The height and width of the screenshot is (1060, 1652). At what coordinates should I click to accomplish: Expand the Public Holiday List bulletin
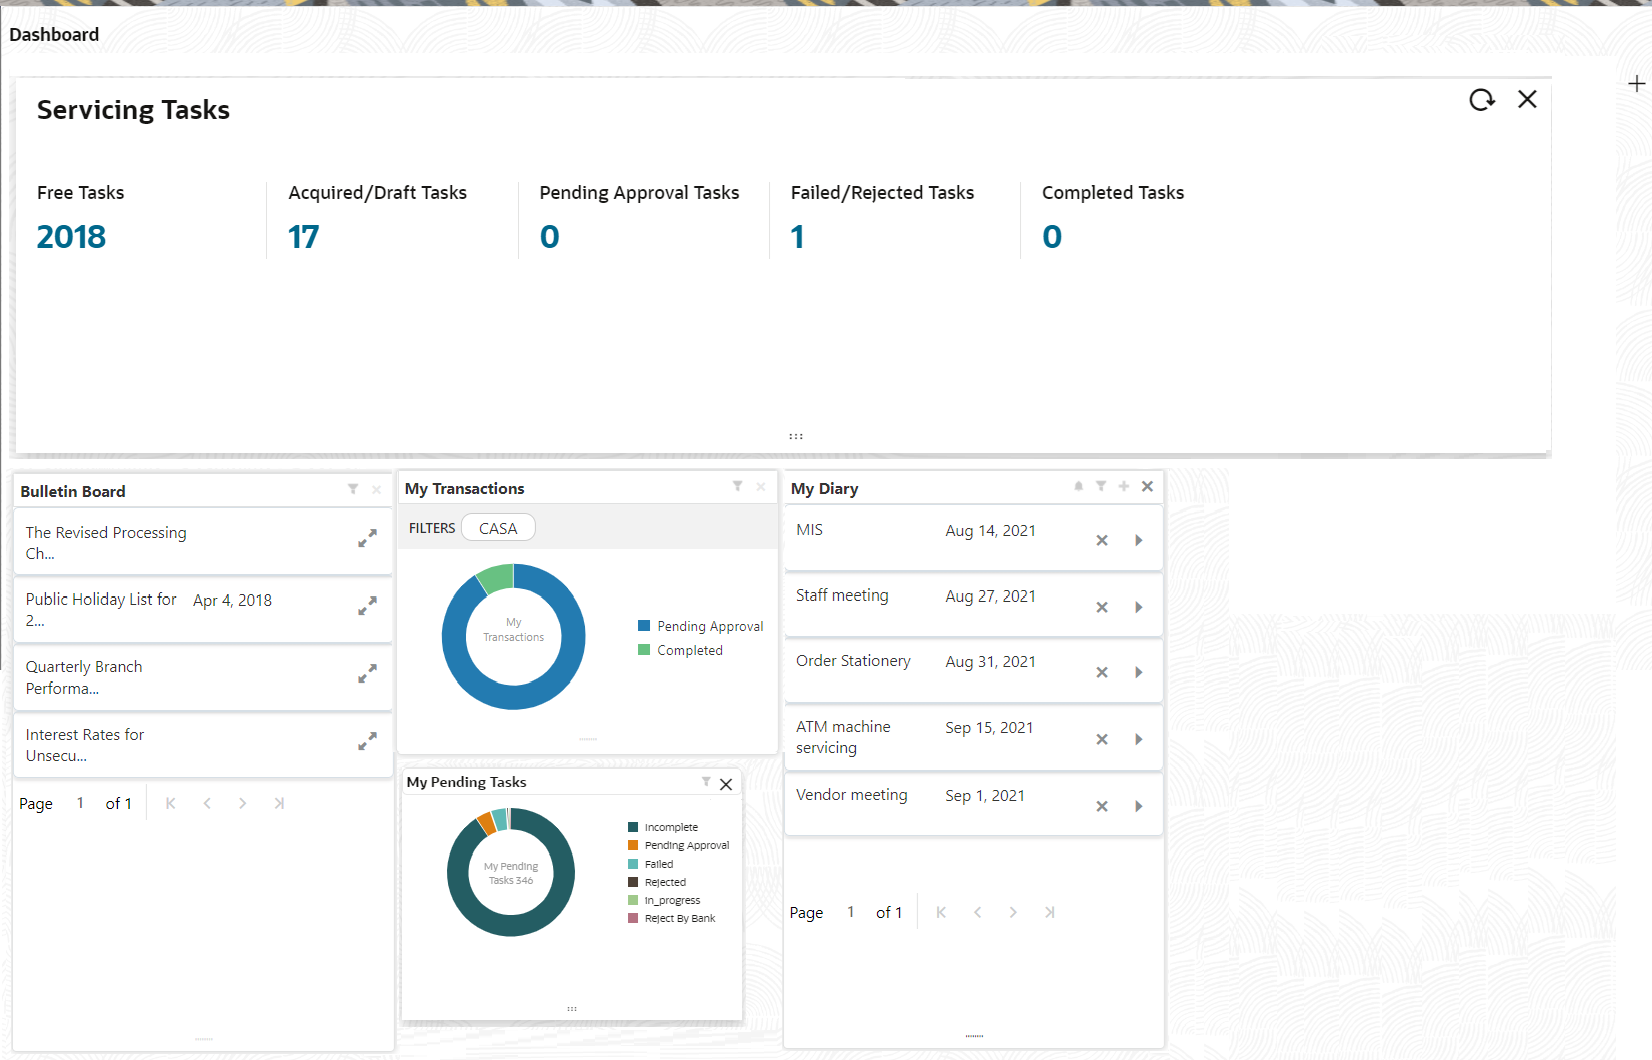pyautogui.click(x=367, y=606)
